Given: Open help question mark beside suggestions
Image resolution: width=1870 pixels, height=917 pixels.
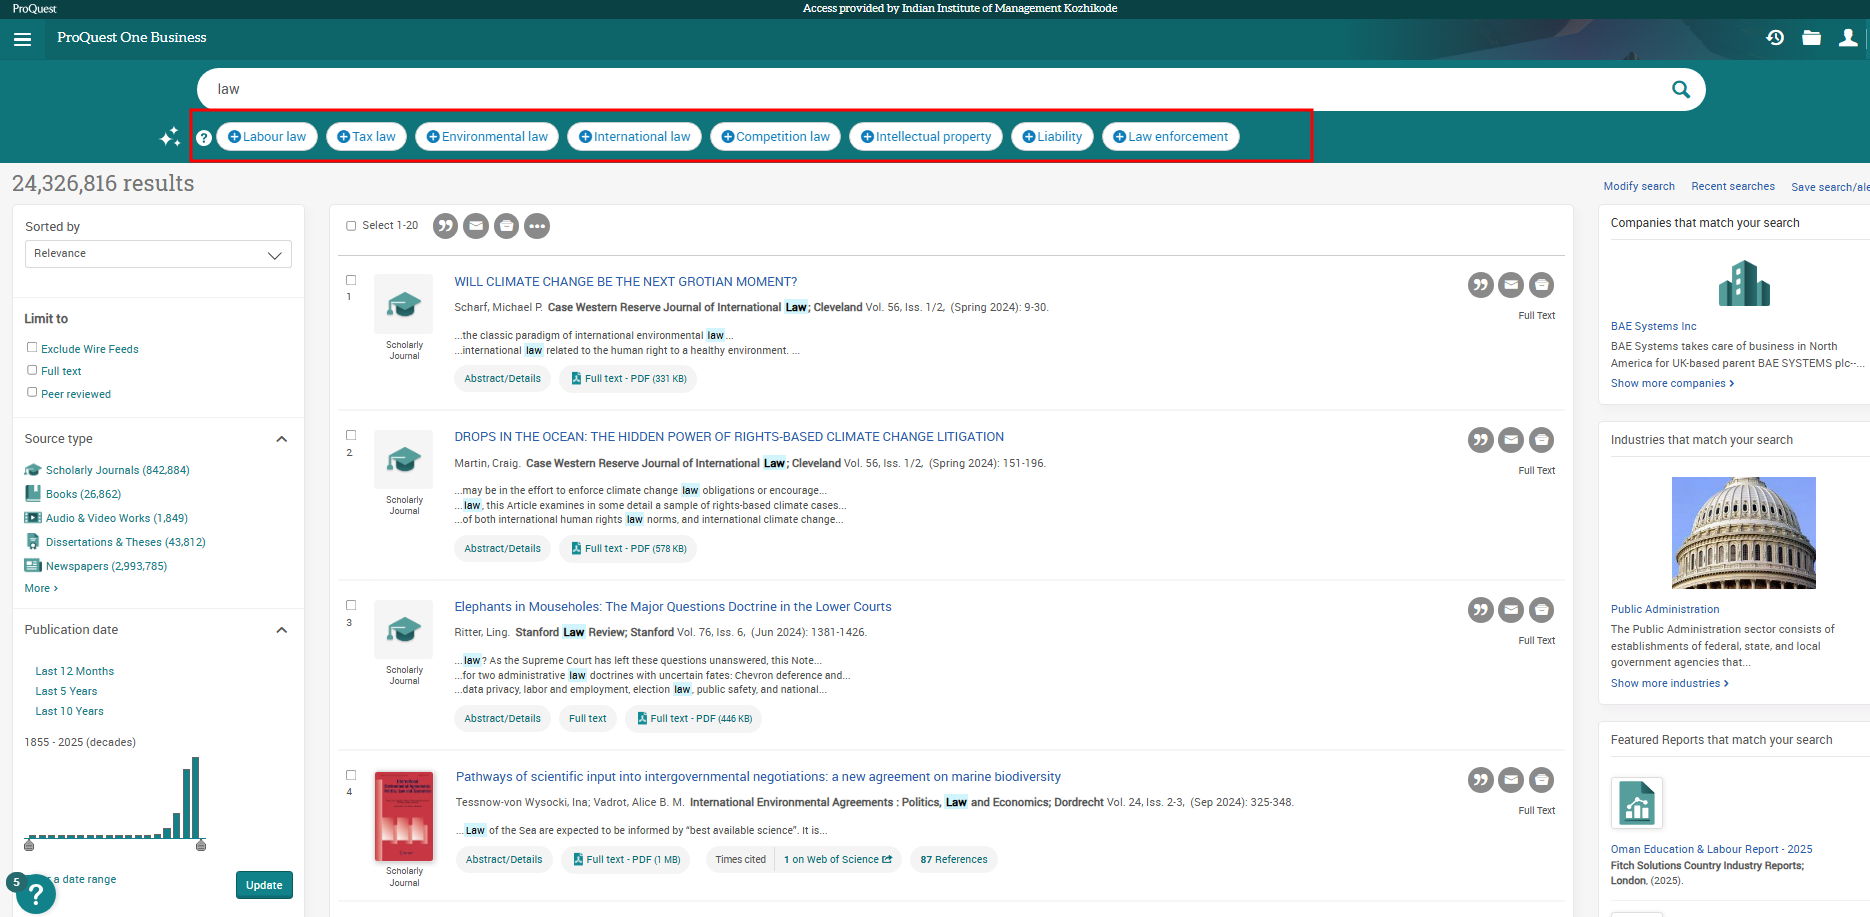Looking at the screenshot, I should [x=204, y=138].
